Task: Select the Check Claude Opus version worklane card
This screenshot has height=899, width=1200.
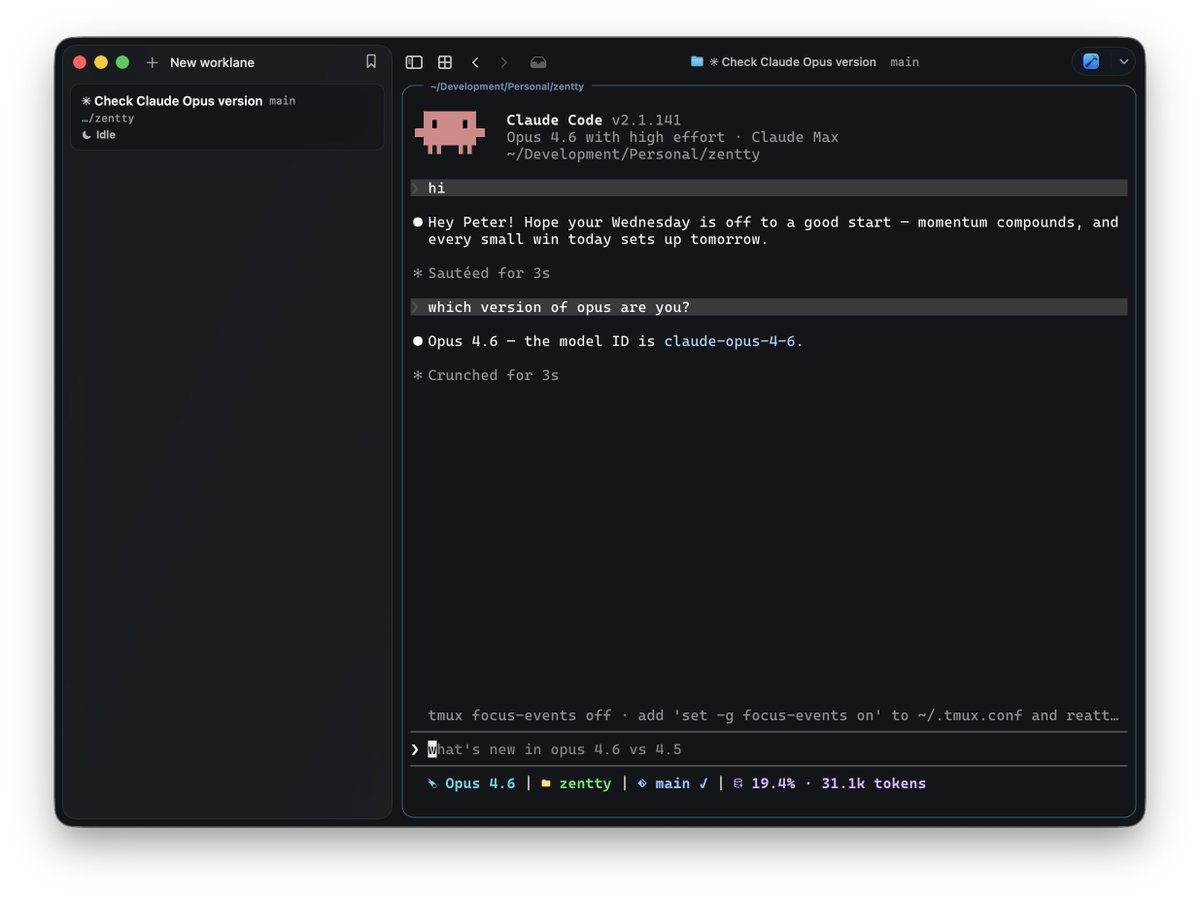Action: [x=227, y=117]
